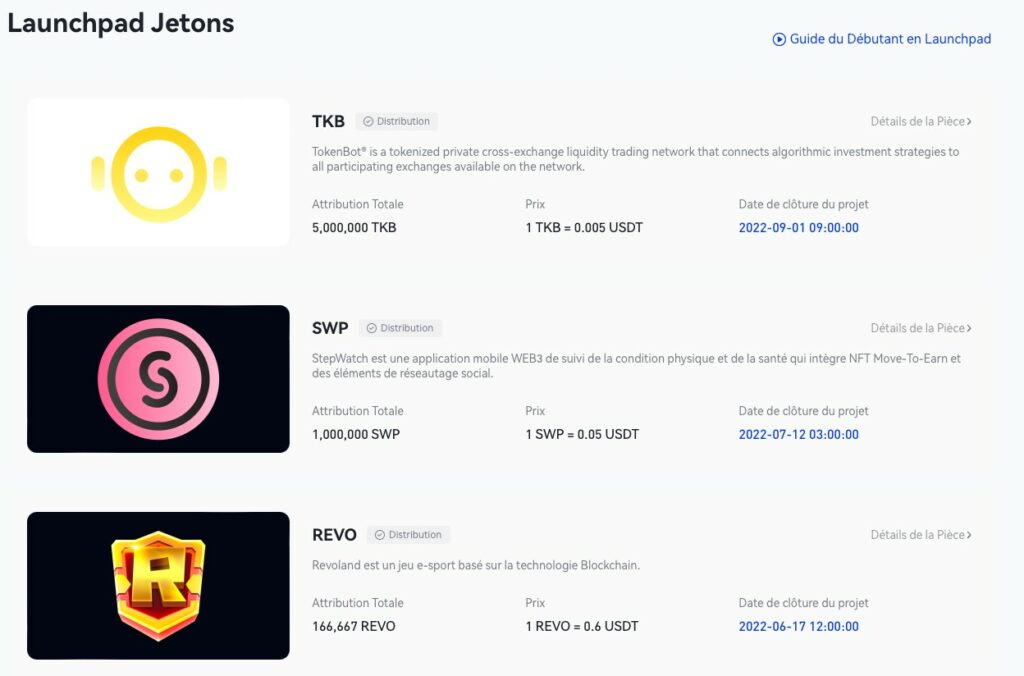Open Détails de la Pièce for REVO
Viewport: 1024px width, 676px height.
tap(920, 535)
